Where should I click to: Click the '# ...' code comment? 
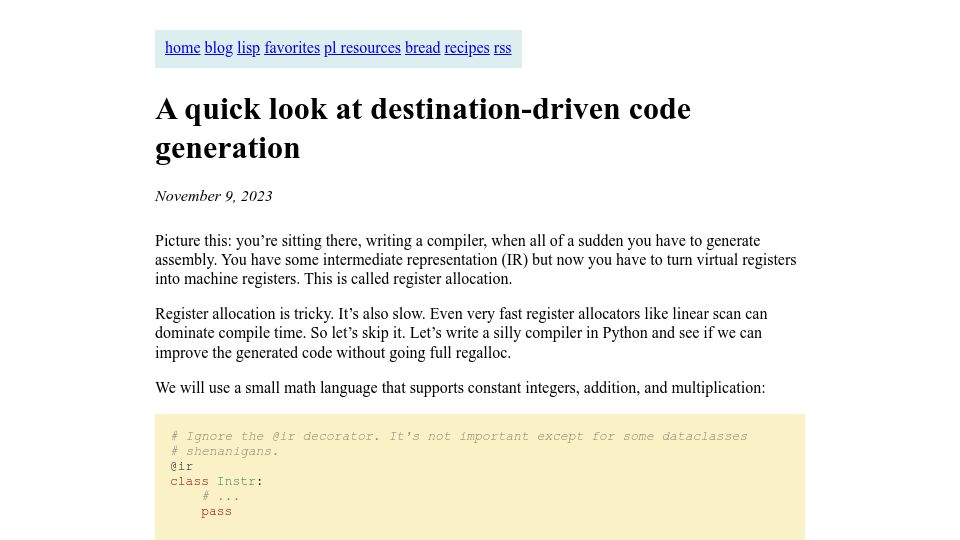[220, 497]
